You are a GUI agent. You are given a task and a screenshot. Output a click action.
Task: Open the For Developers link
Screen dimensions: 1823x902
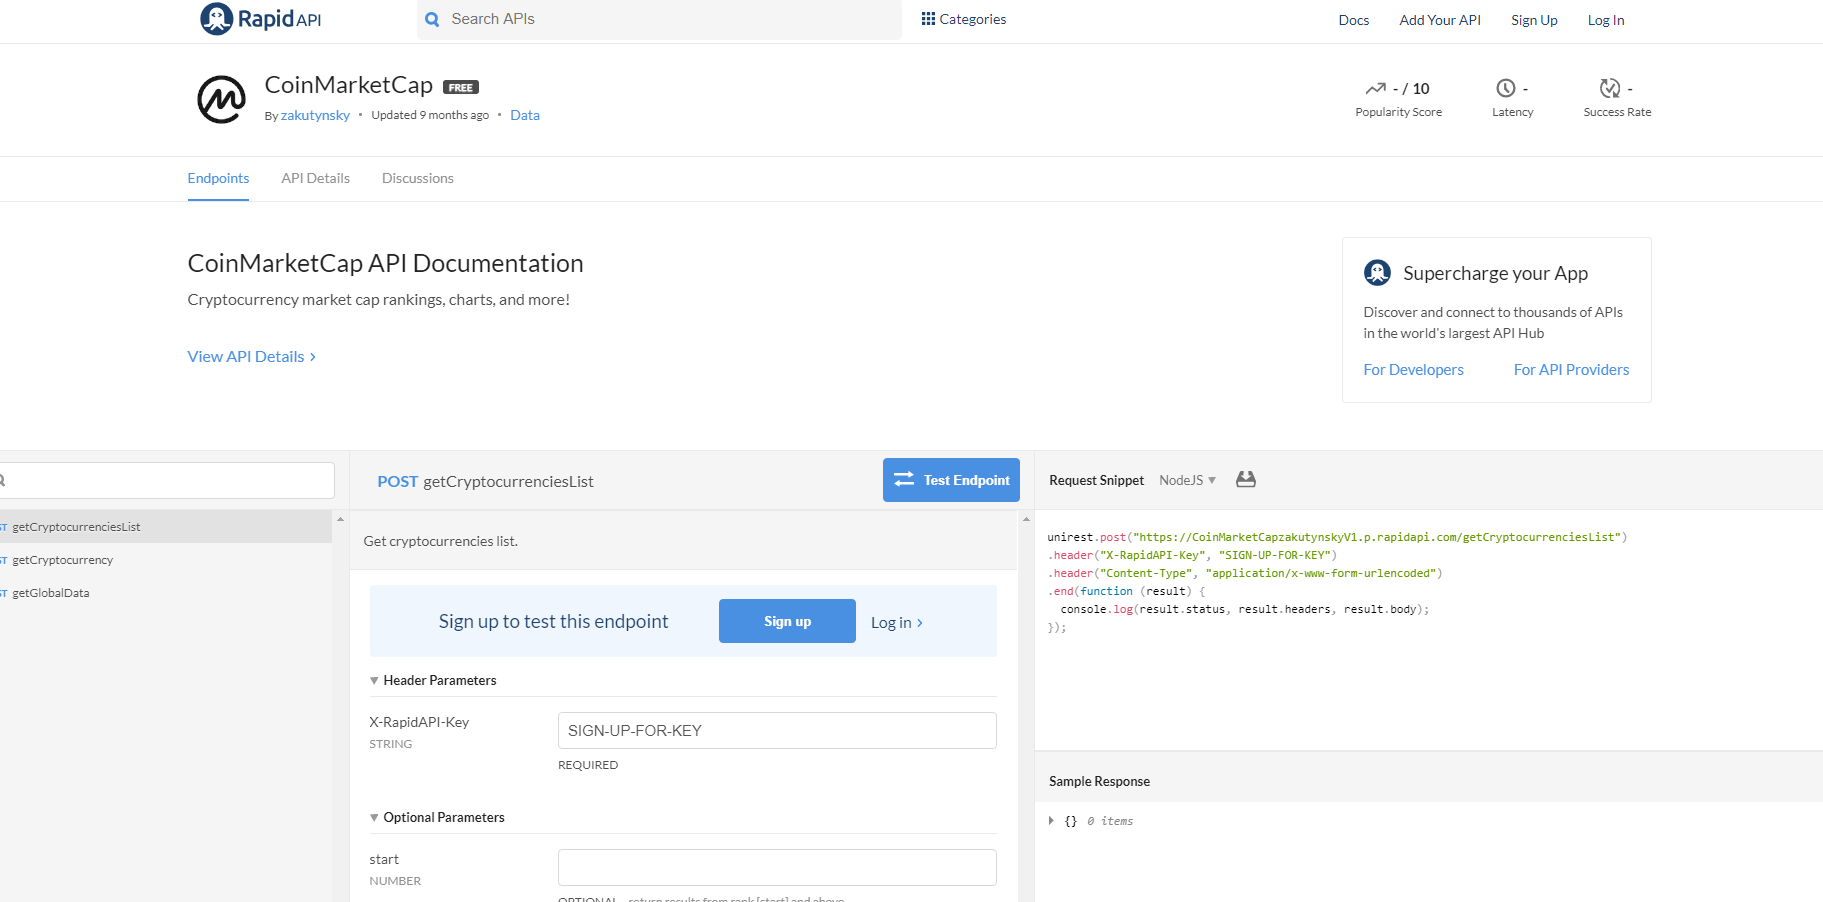pyautogui.click(x=1413, y=369)
